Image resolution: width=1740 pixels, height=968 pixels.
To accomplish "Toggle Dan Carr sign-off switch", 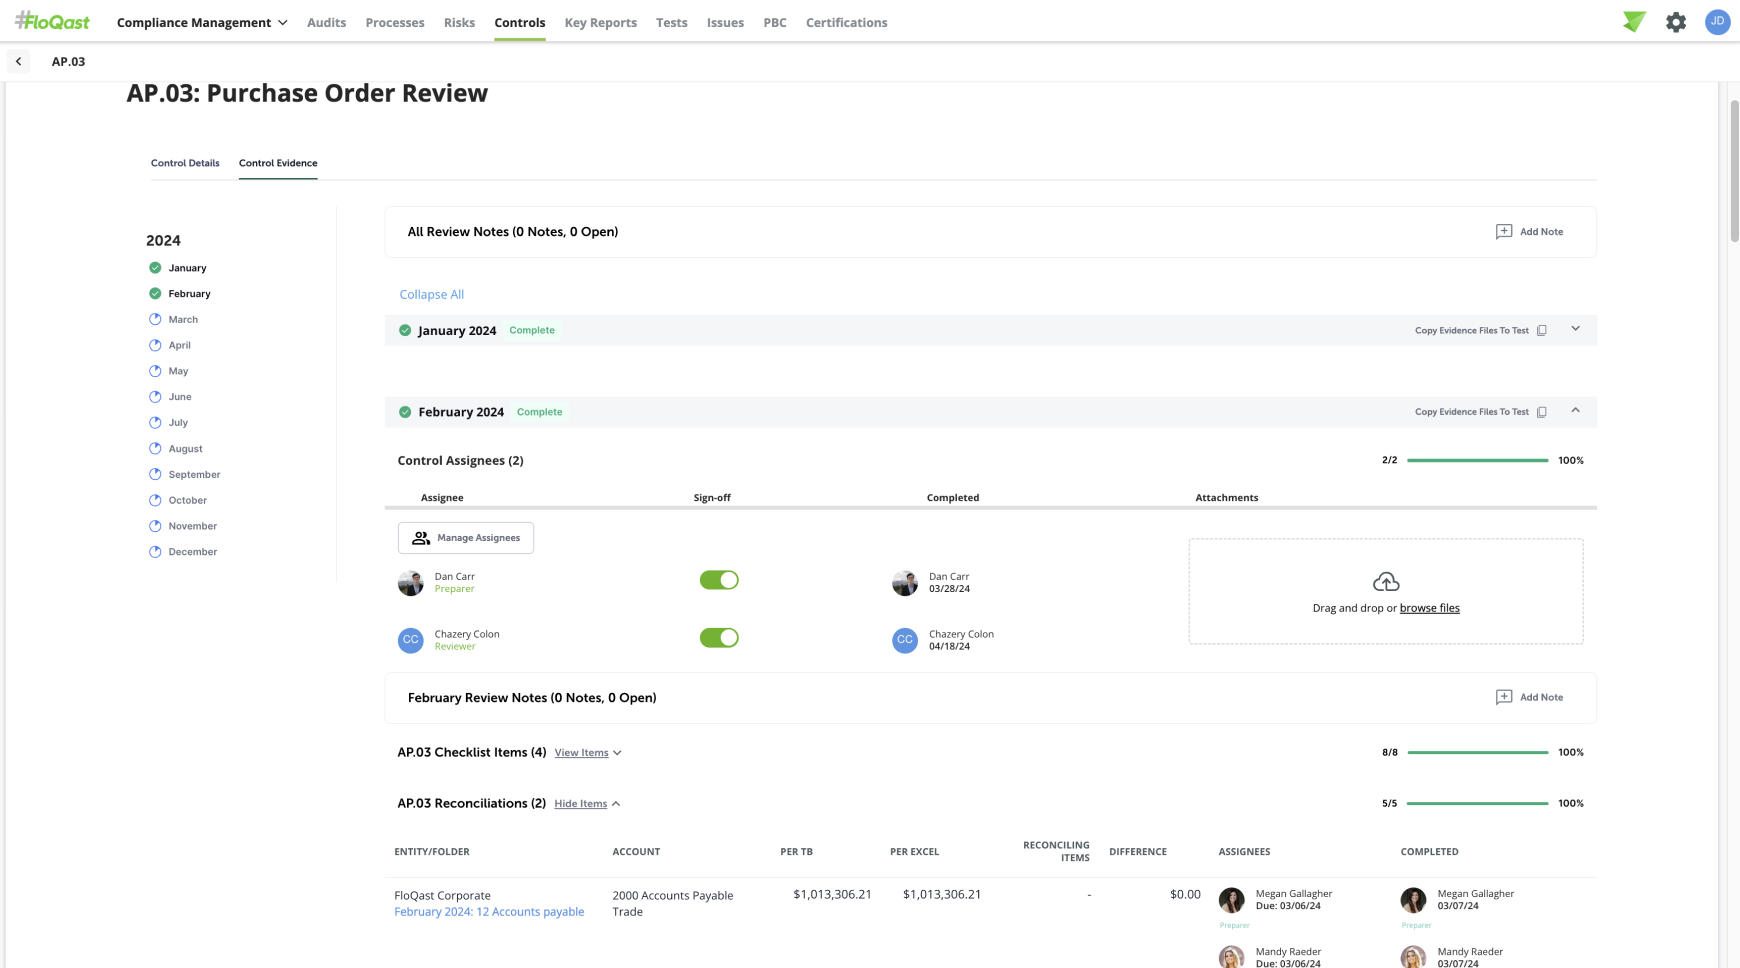I will pyautogui.click(x=719, y=580).
